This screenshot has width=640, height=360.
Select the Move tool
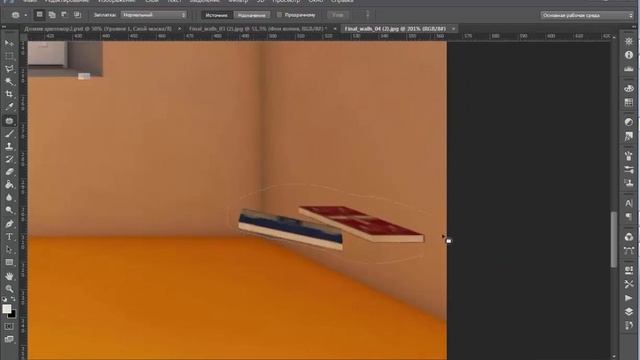point(9,43)
